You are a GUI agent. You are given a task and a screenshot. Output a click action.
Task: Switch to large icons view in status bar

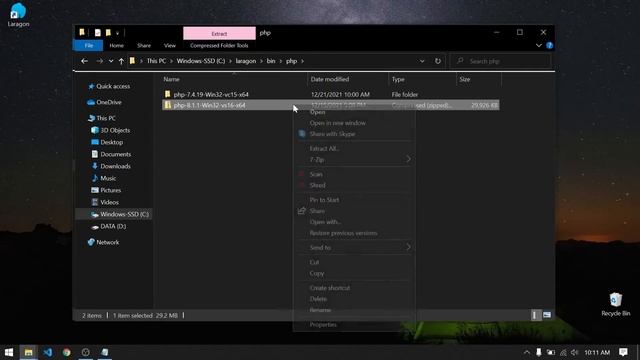pyautogui.click(x=547, y=315)
